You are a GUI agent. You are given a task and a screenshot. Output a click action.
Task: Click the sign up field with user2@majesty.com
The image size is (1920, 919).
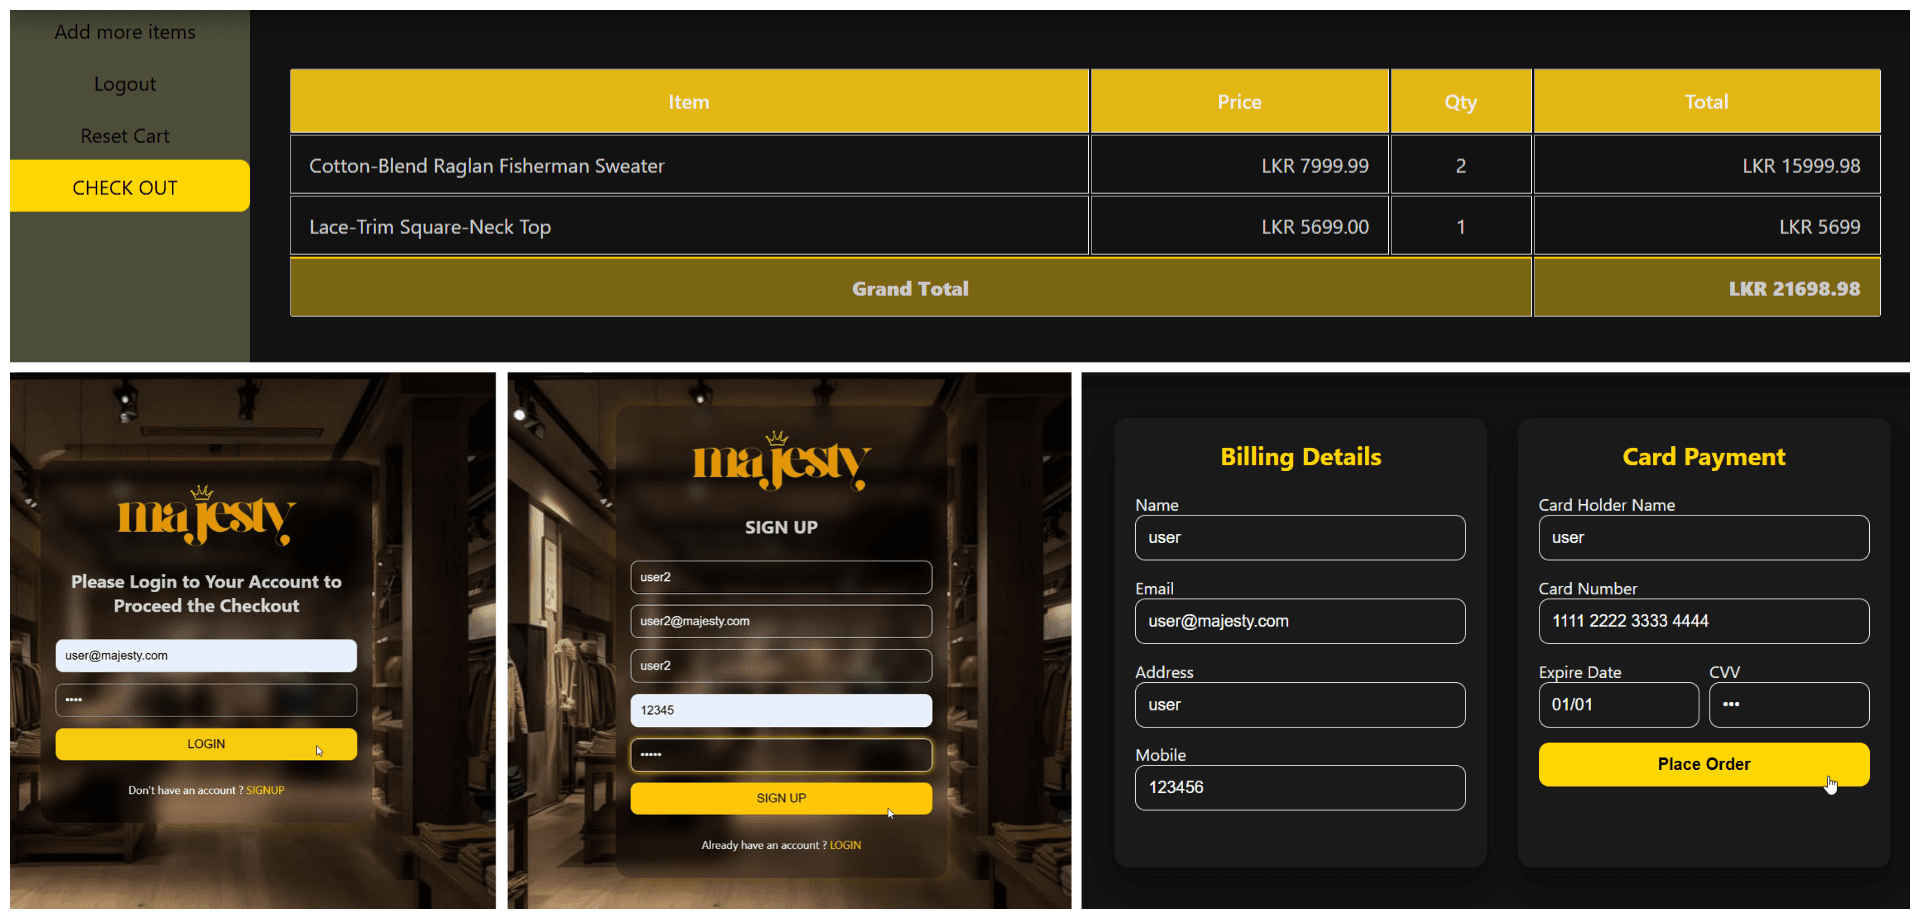(781, 621)
